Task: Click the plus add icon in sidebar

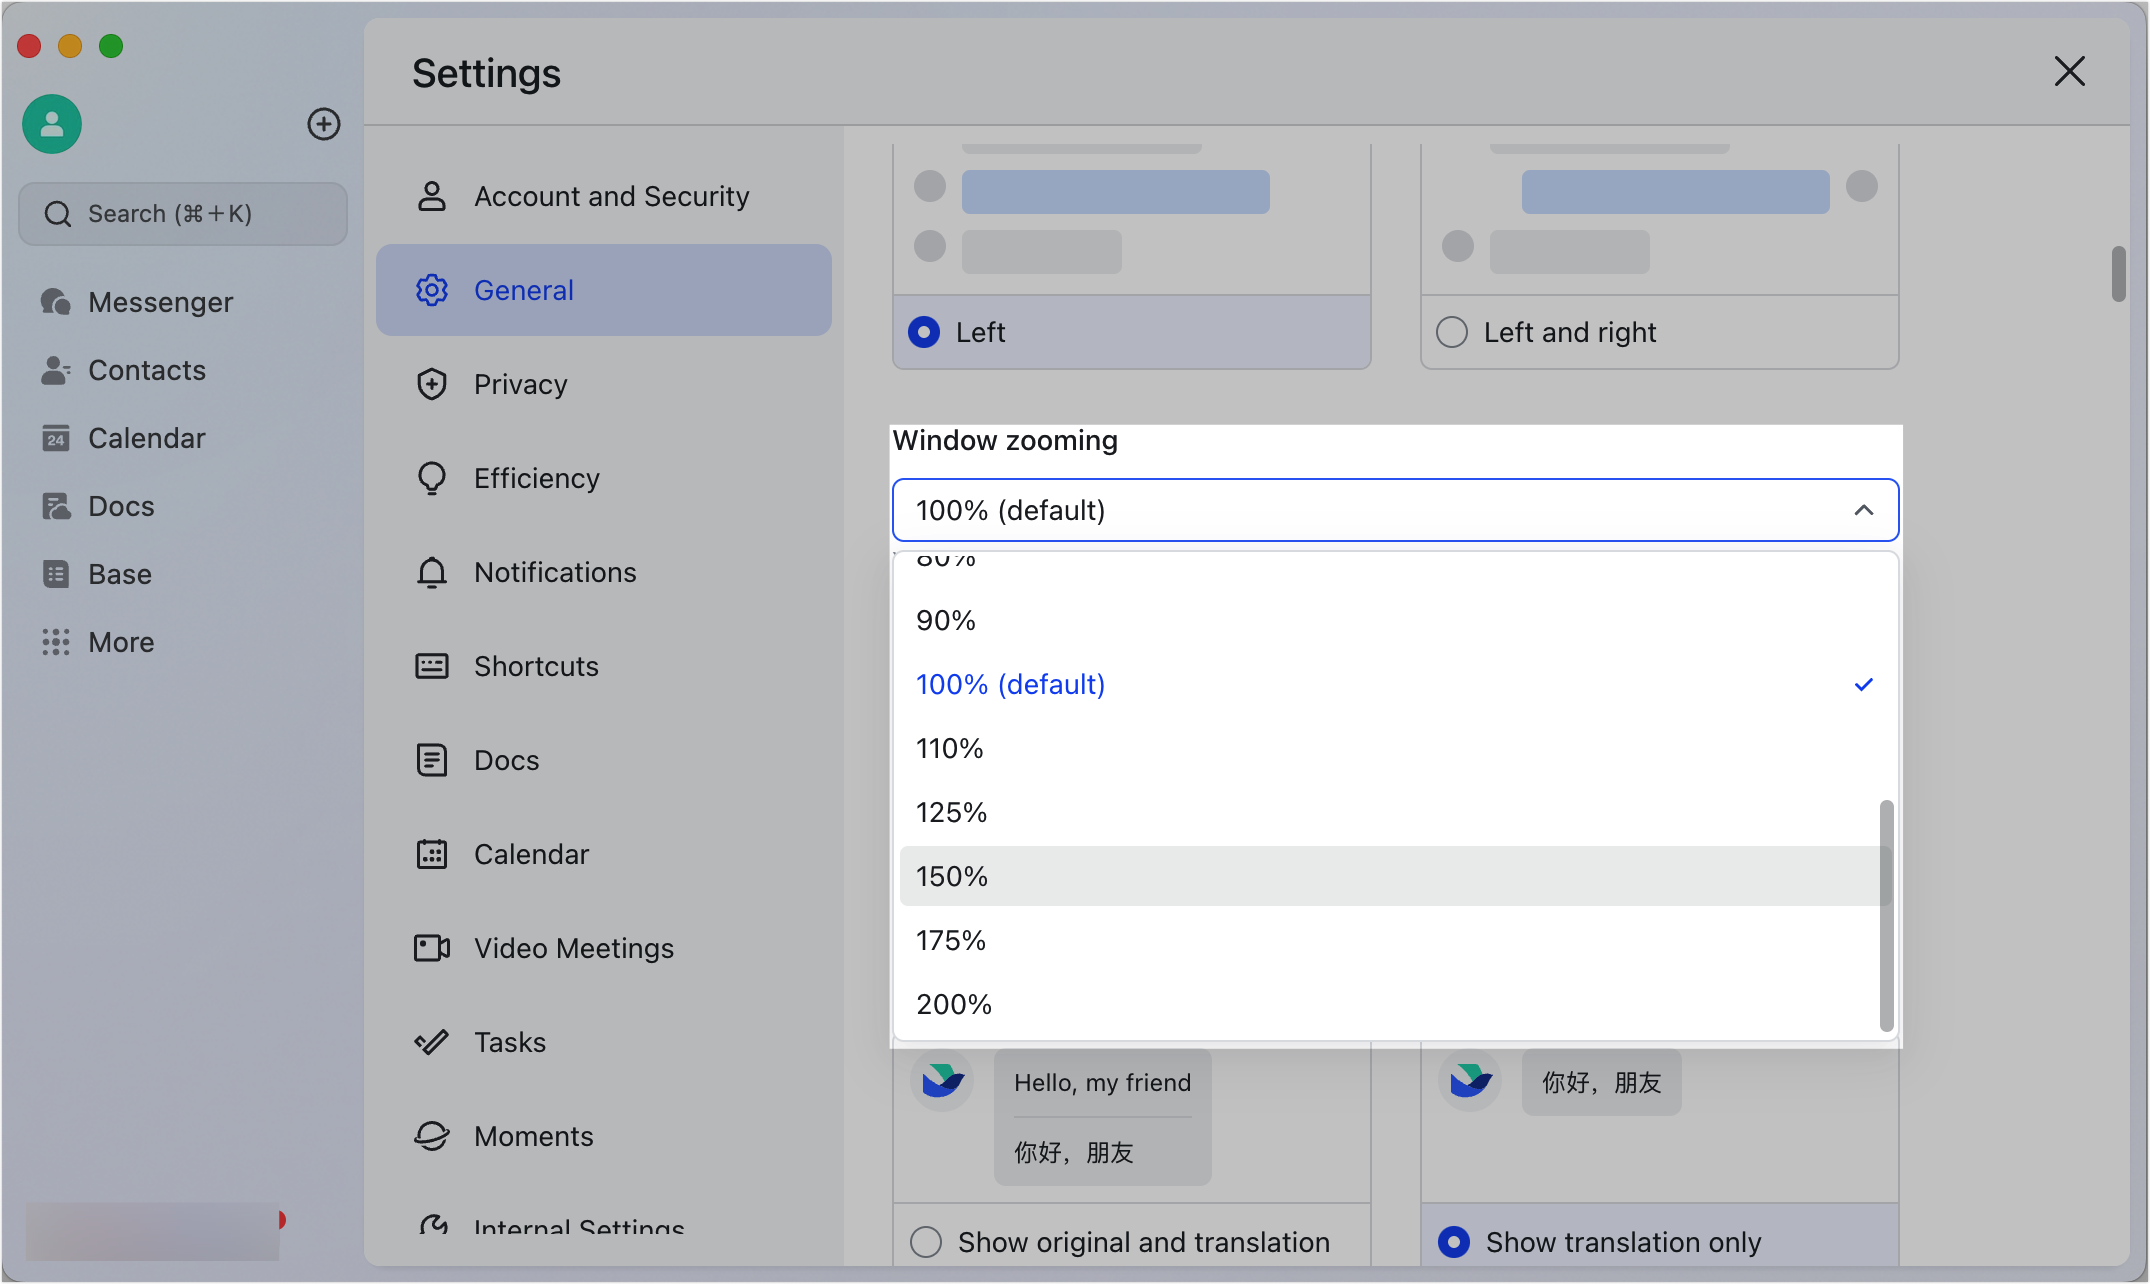Action: 323,124
